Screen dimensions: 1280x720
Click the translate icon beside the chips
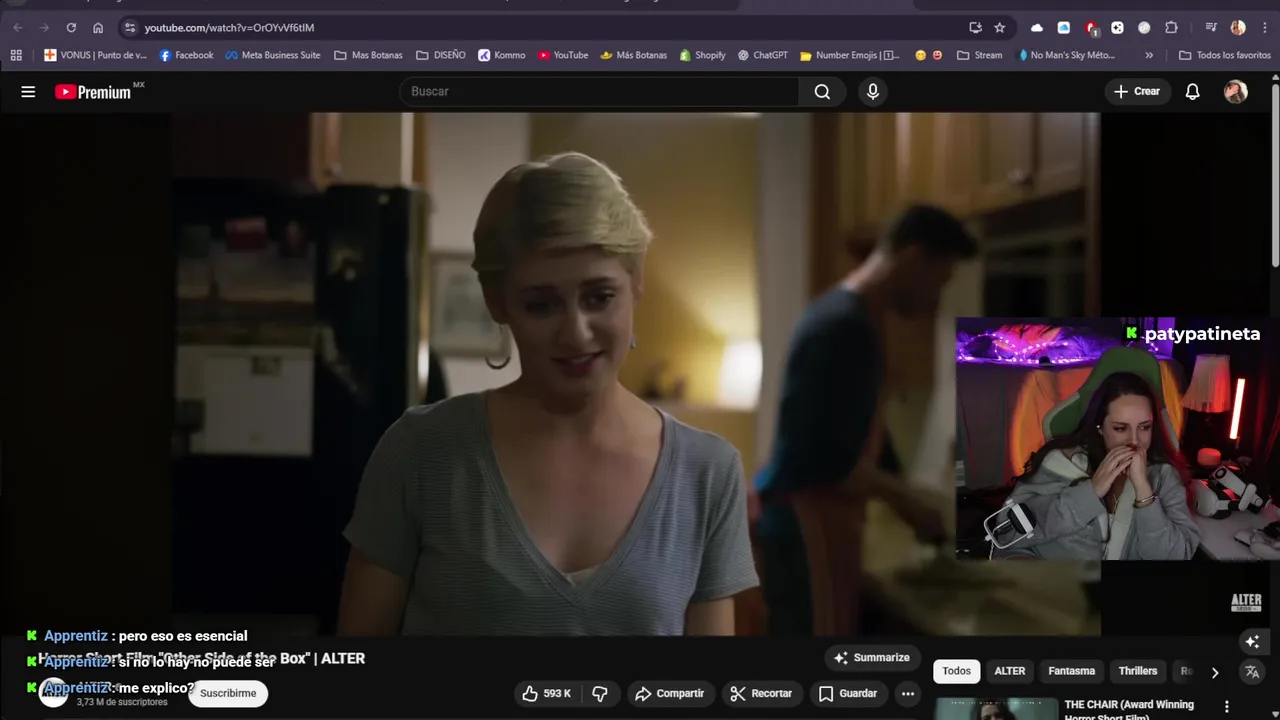[x=1251, y=672]
